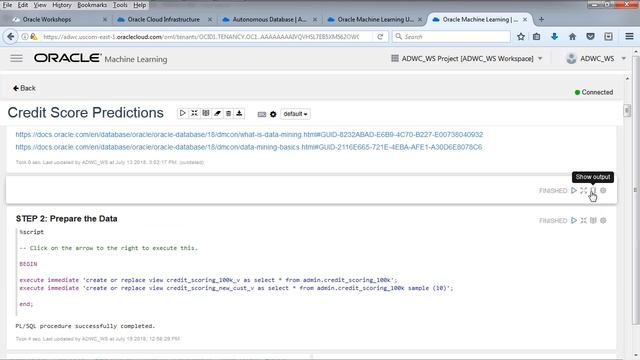This screenshot has width=640, height=360.
Task: Click the browser Search field
Action: [x=451, y=37]
